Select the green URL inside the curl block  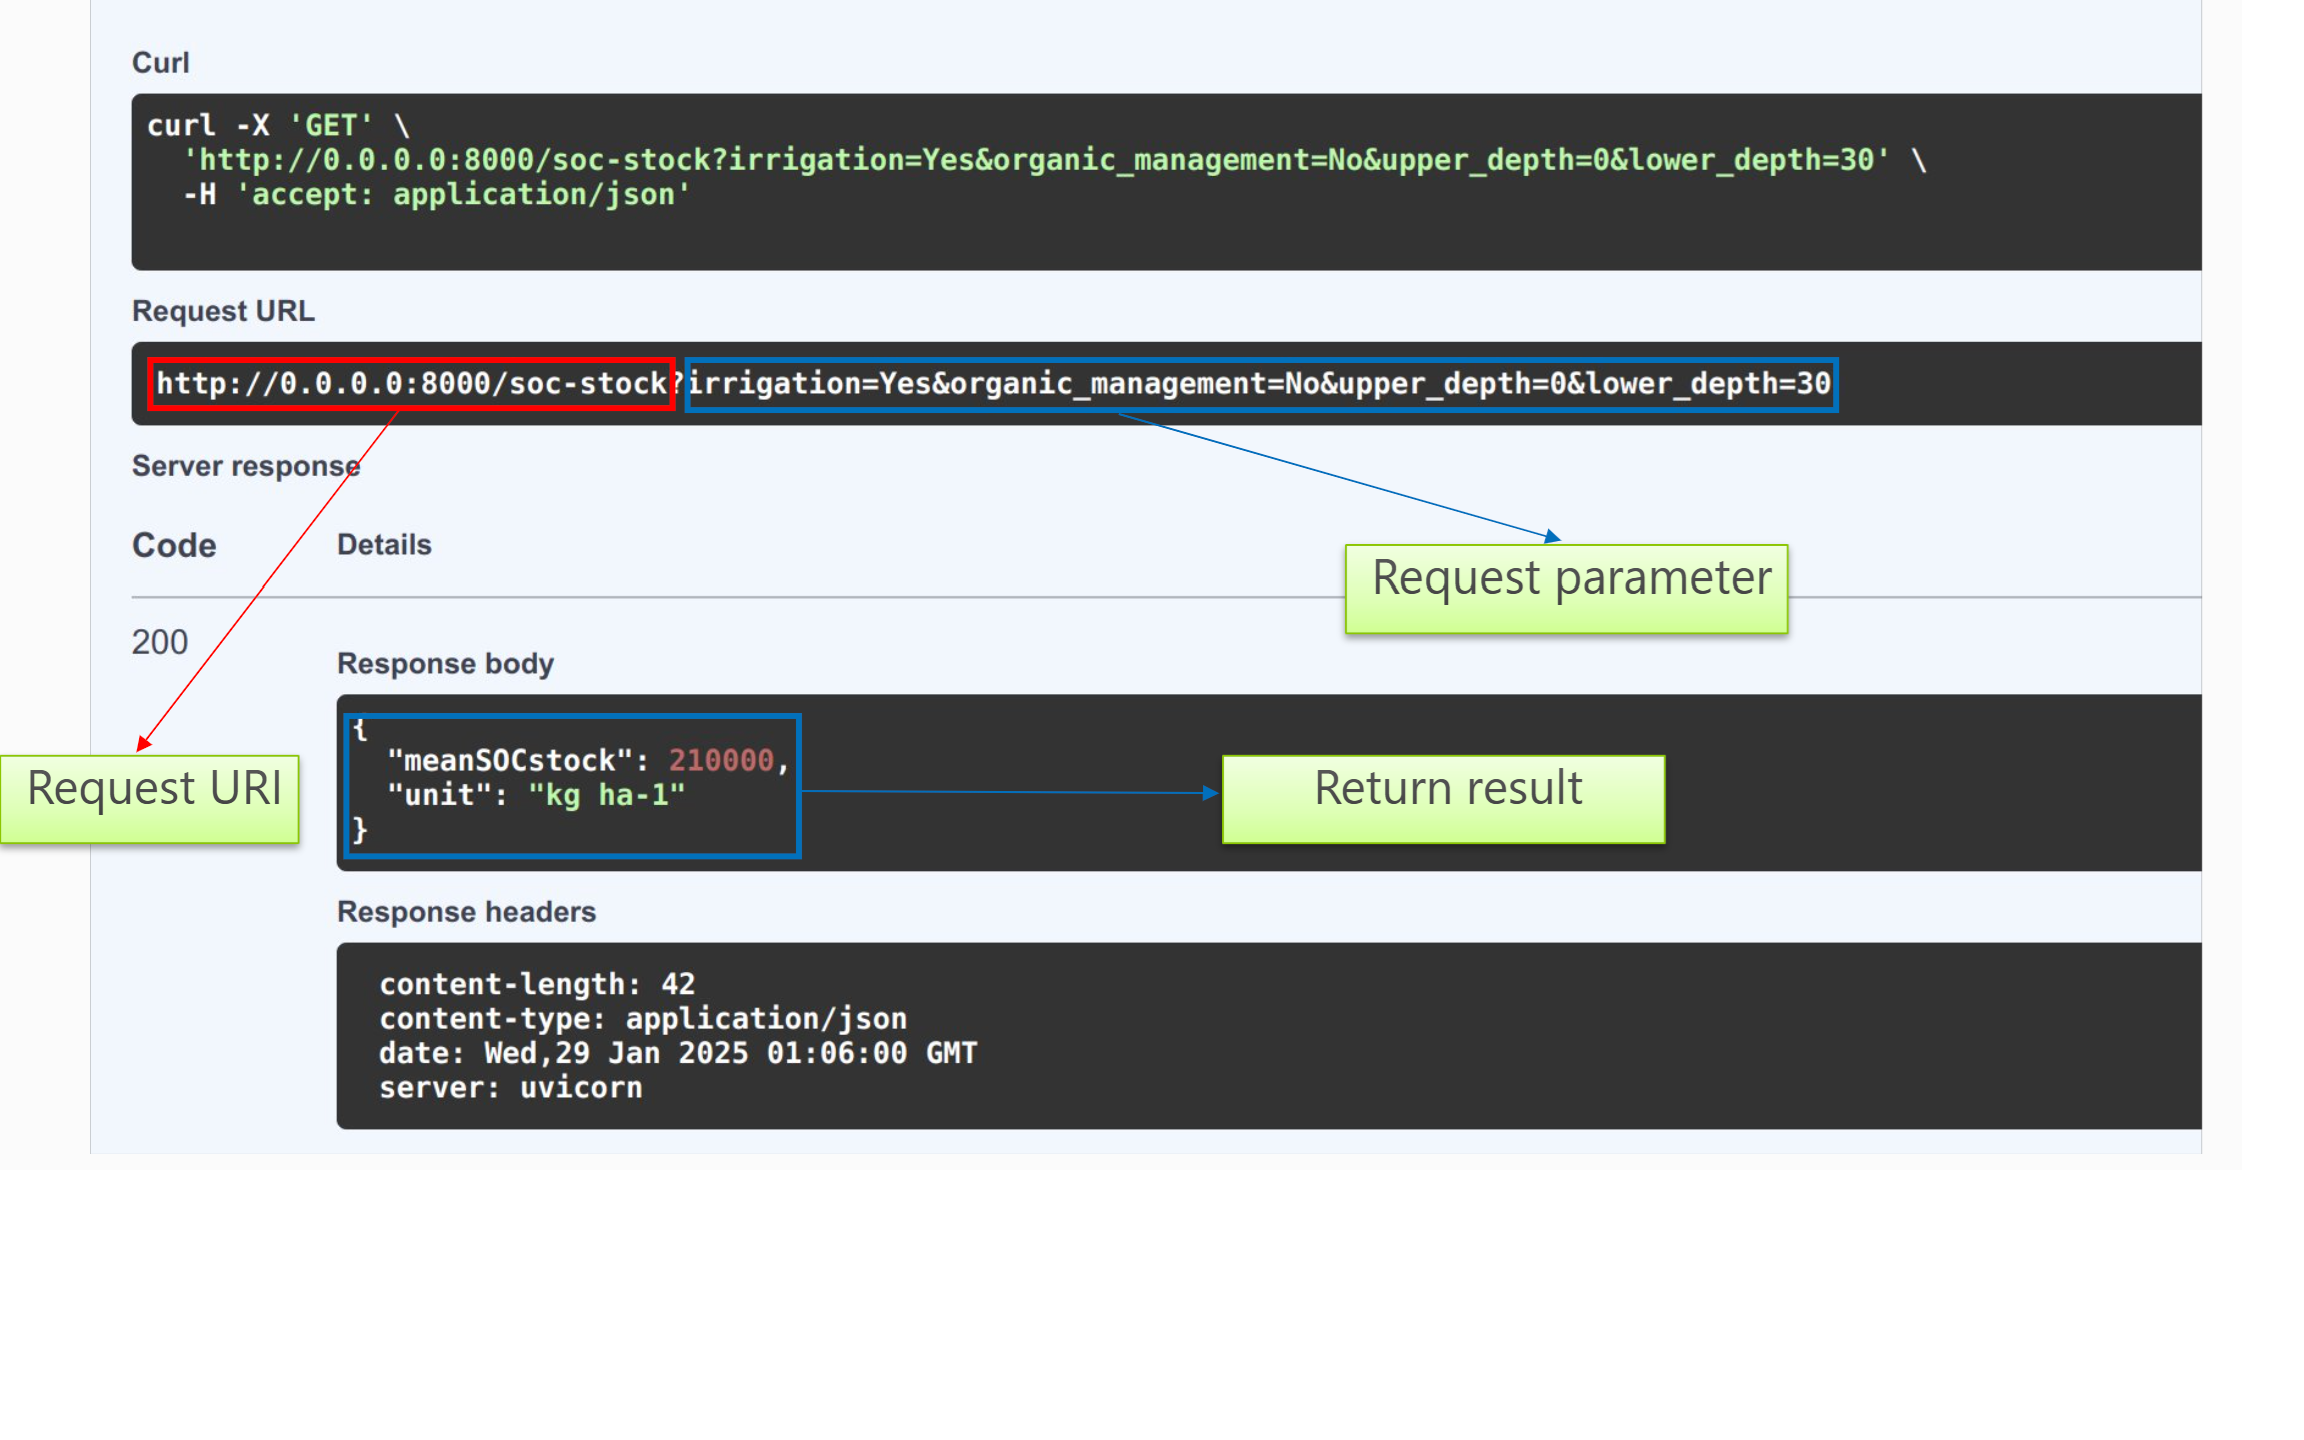click(x=1035, y=160)
